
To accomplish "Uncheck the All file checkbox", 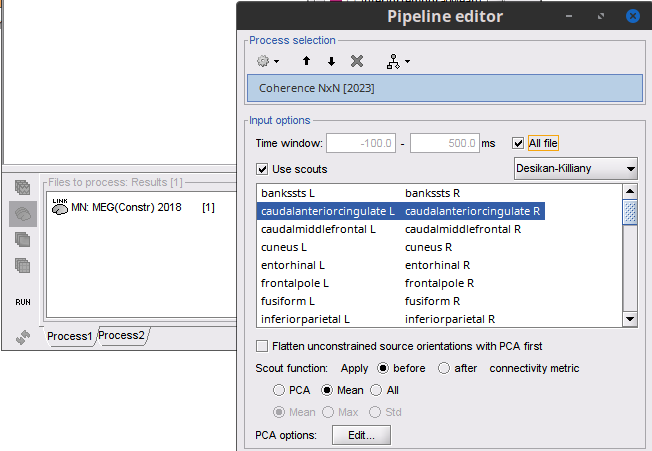I will click(x=518, y=143).
